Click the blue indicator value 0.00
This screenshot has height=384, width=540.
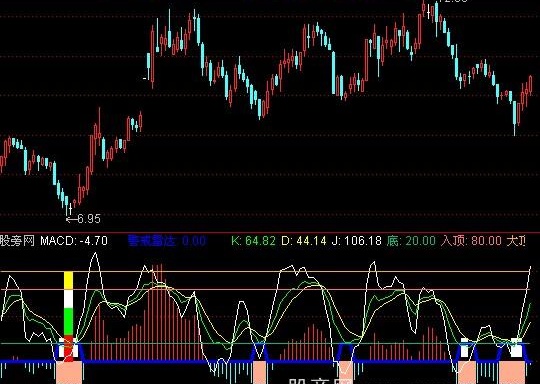[194, 240]
